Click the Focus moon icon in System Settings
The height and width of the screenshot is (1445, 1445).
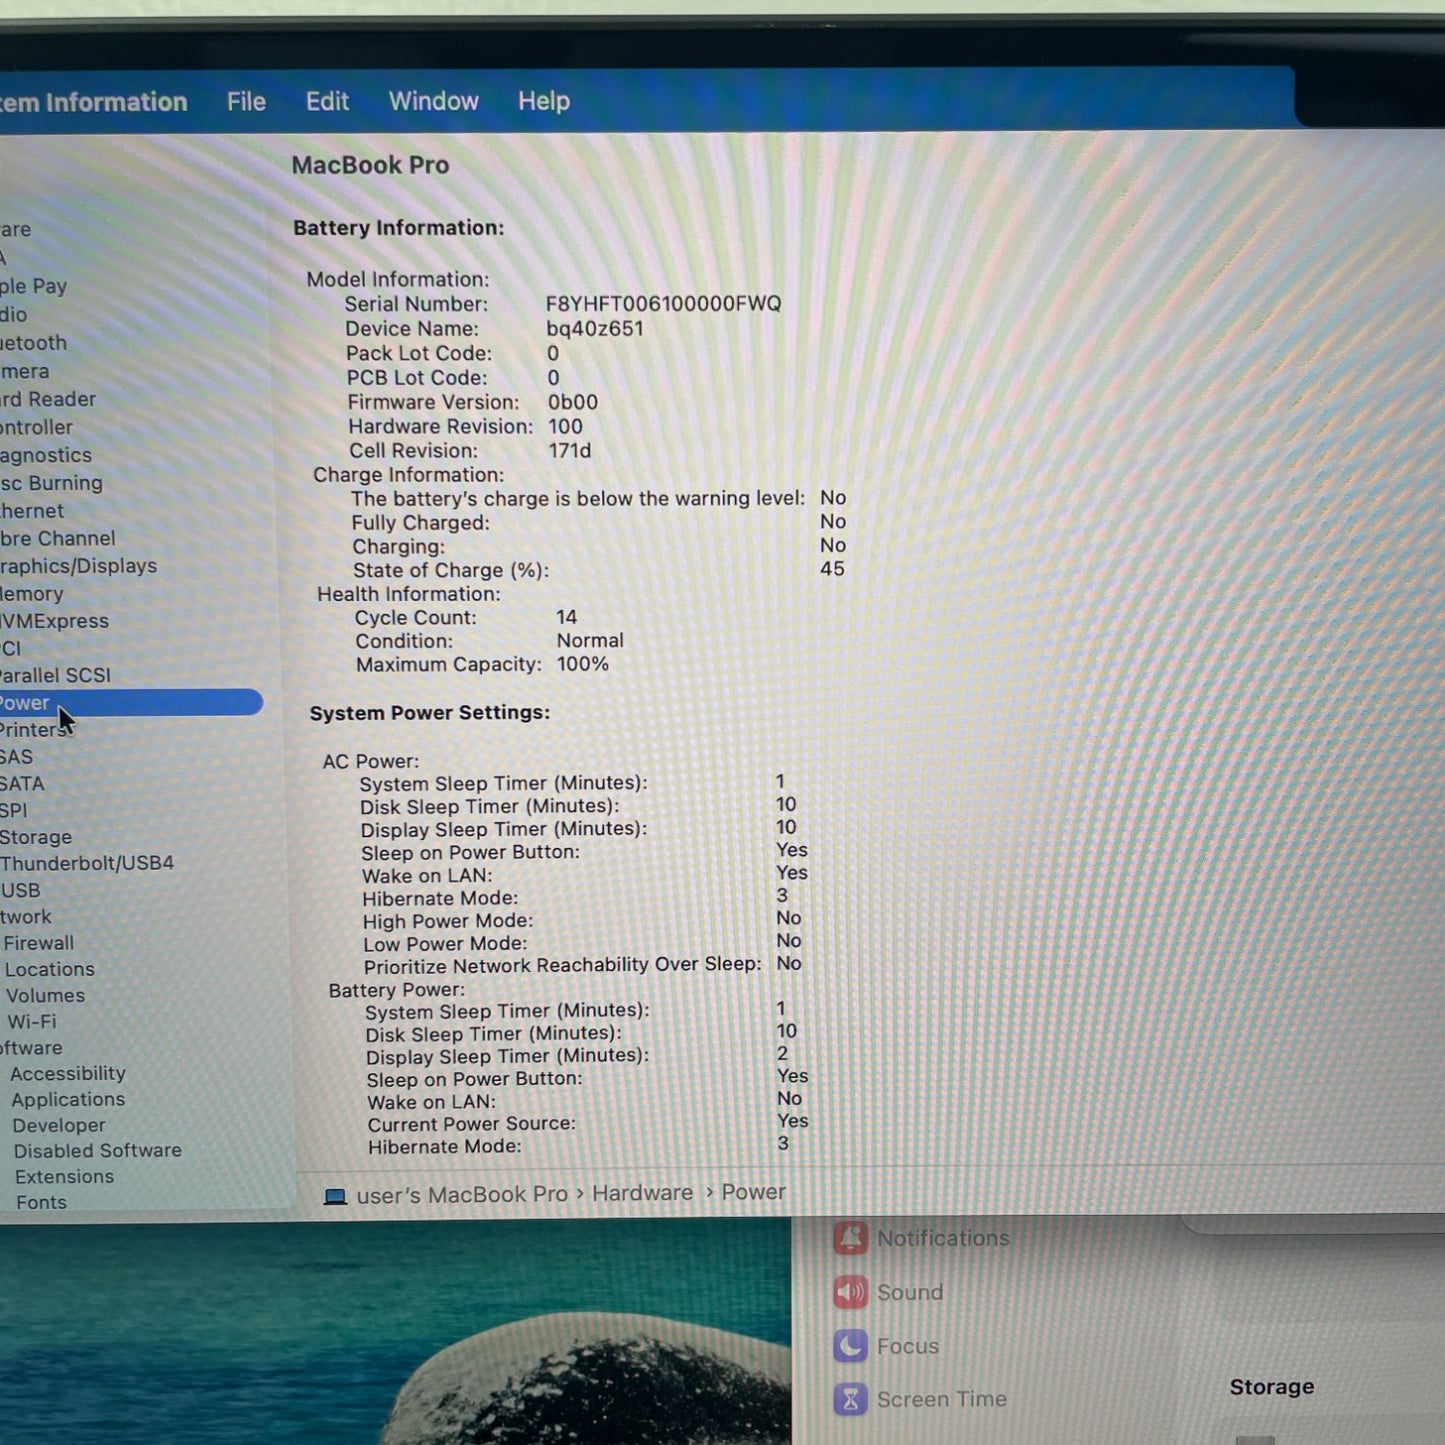click(x=851, y=1346)
